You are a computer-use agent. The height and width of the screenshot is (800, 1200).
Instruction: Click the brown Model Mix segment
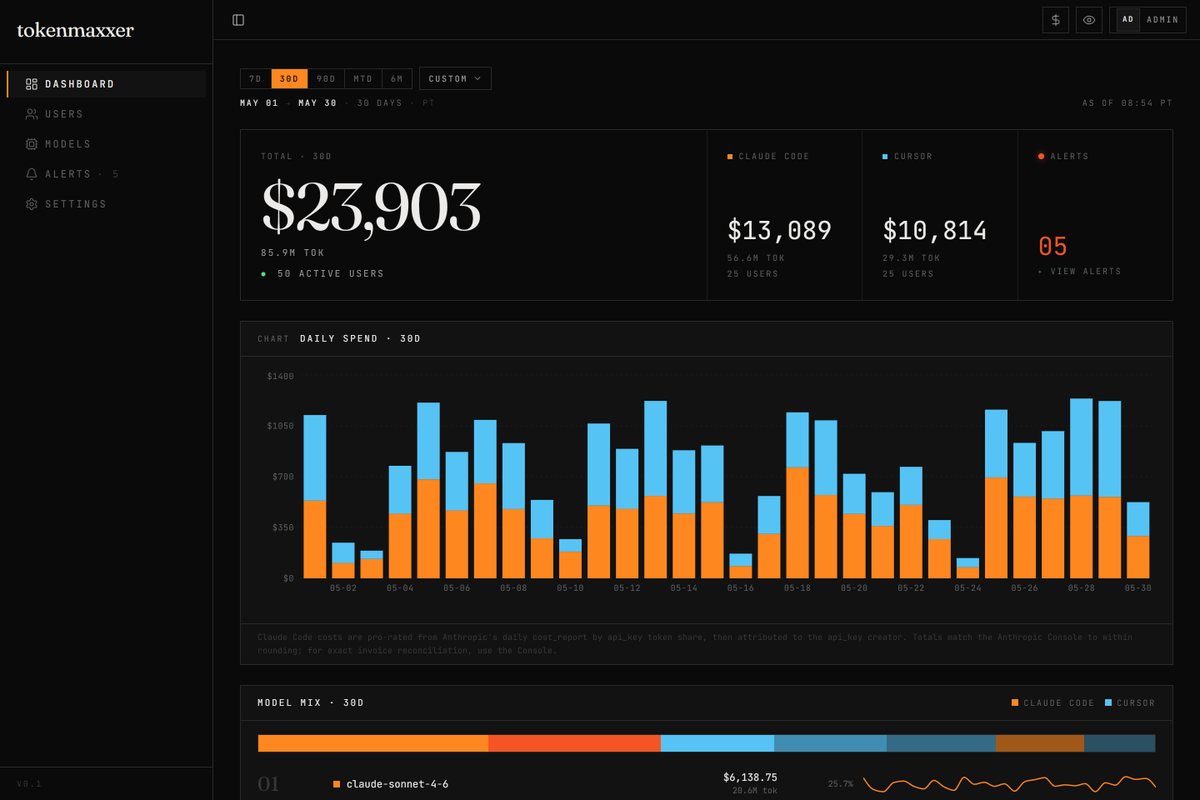click(1039, 743)
